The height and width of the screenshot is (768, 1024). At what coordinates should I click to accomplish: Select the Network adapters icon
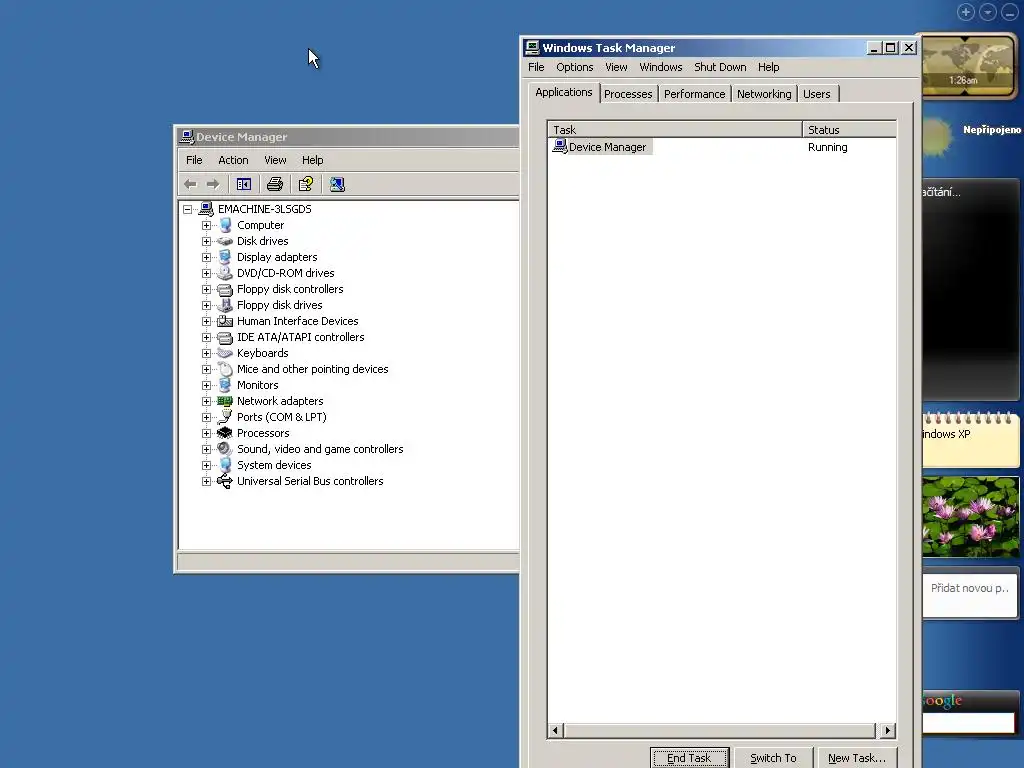[225, 401]
